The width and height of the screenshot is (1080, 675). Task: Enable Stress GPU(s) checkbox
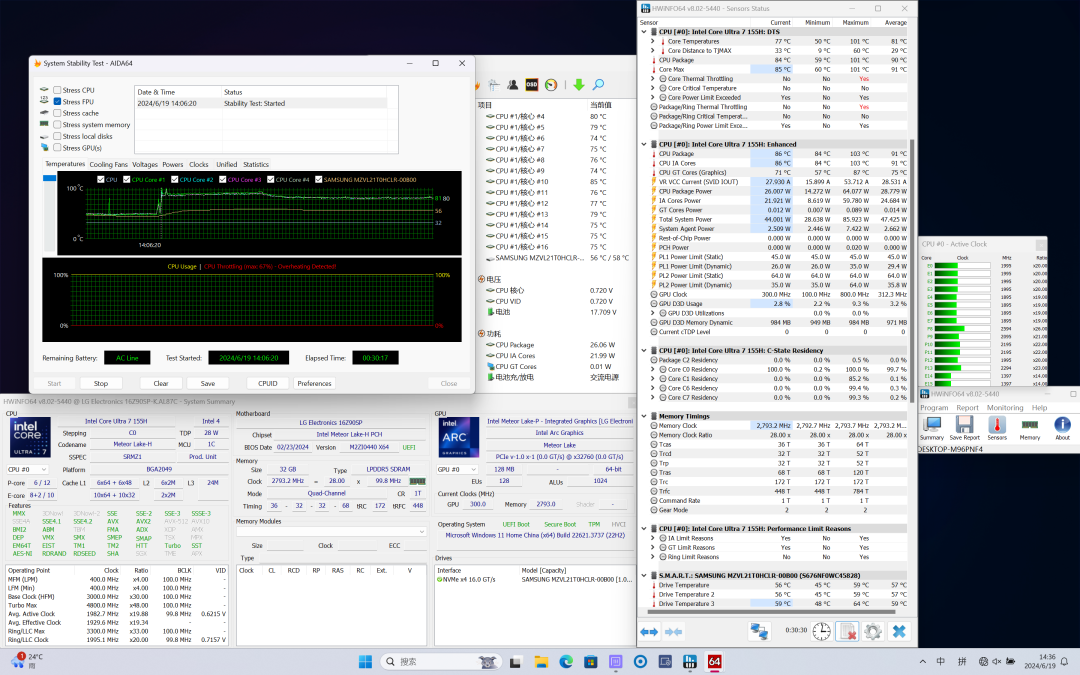click(x=57, y=148)
